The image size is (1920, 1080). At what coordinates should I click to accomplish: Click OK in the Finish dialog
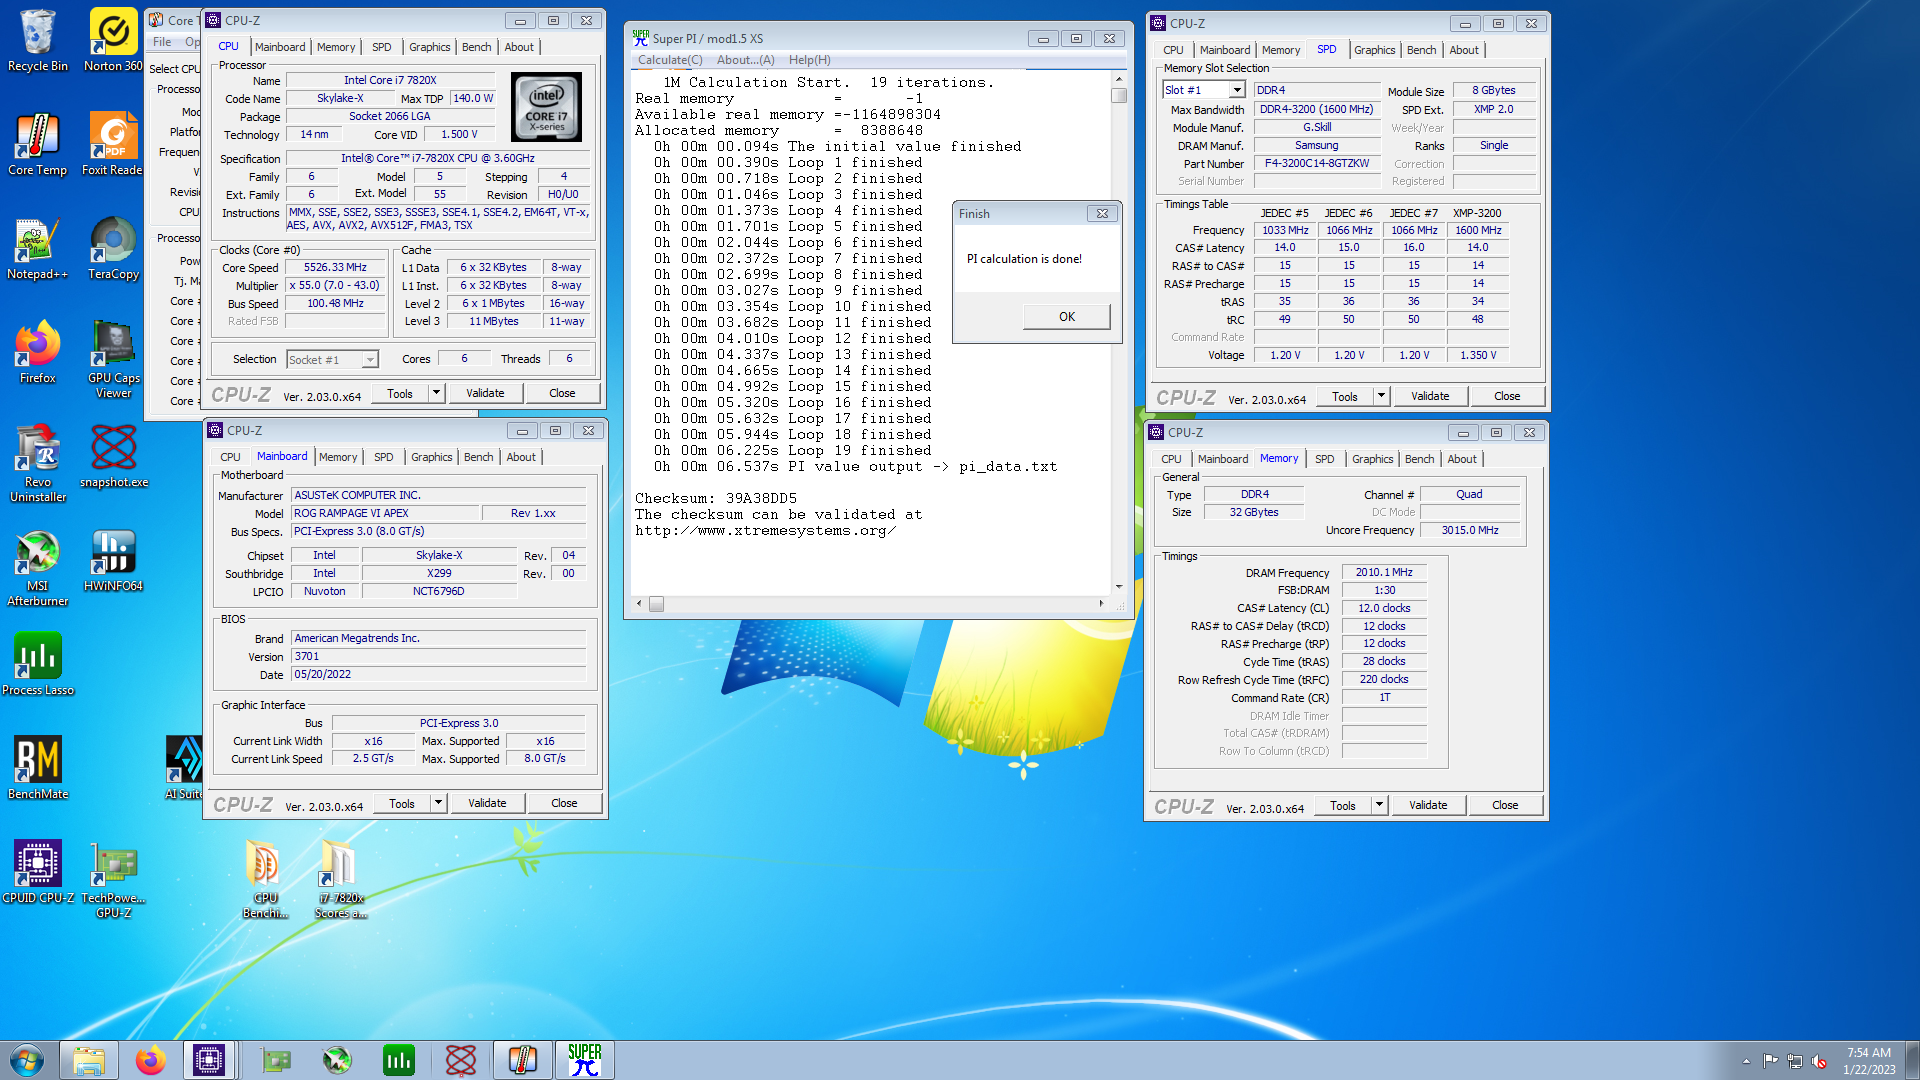(x=1067, y=317)
